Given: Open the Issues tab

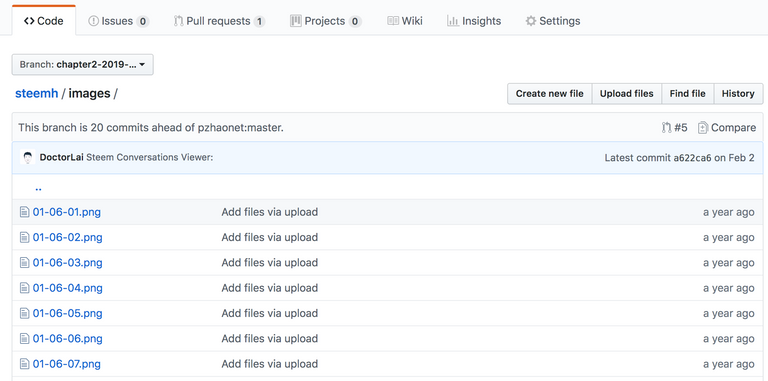Looking at the screenshot, I should (x=118, y=21).
